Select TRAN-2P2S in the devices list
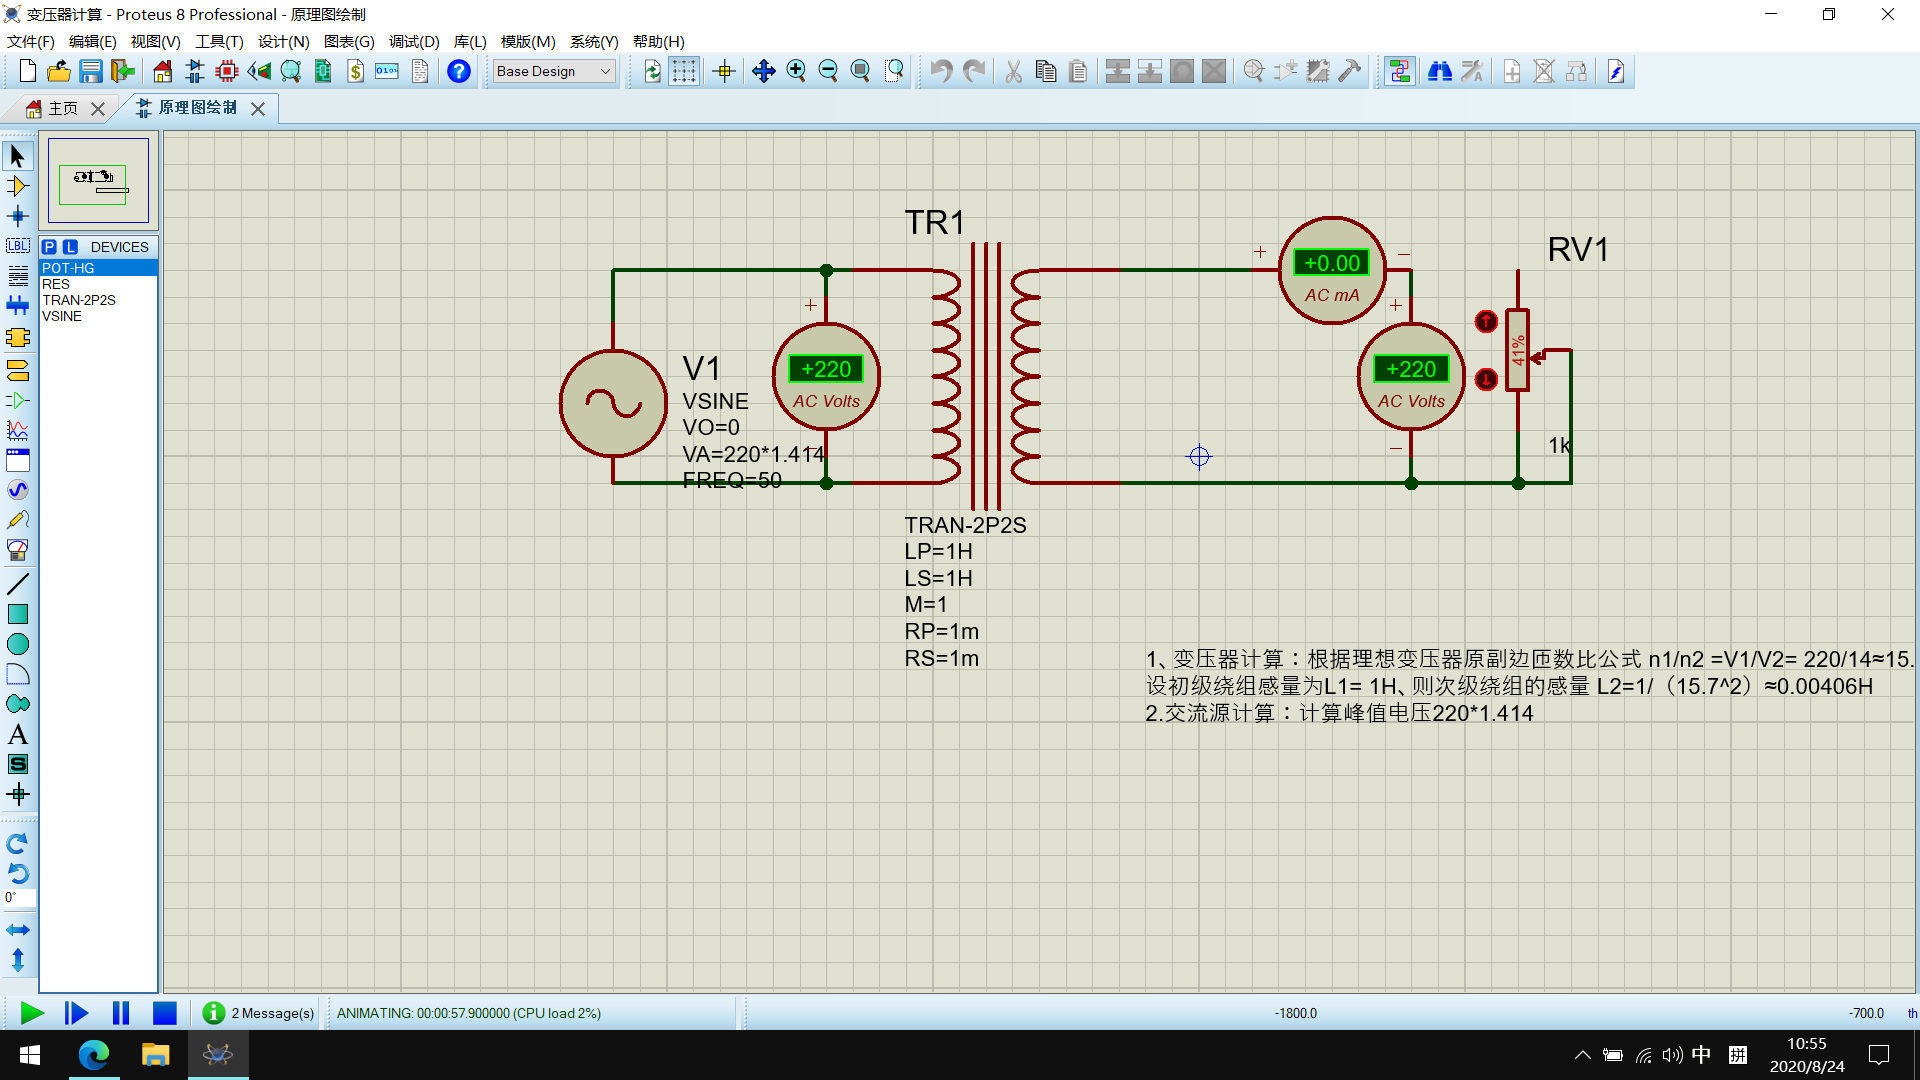Image resolution: width=1920 pixels, height=1080 pixels. click(x=79, y=300)
